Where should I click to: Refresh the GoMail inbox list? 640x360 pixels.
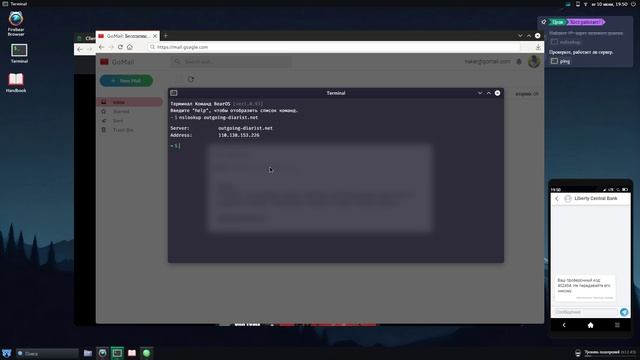click(x=191, y=79)
